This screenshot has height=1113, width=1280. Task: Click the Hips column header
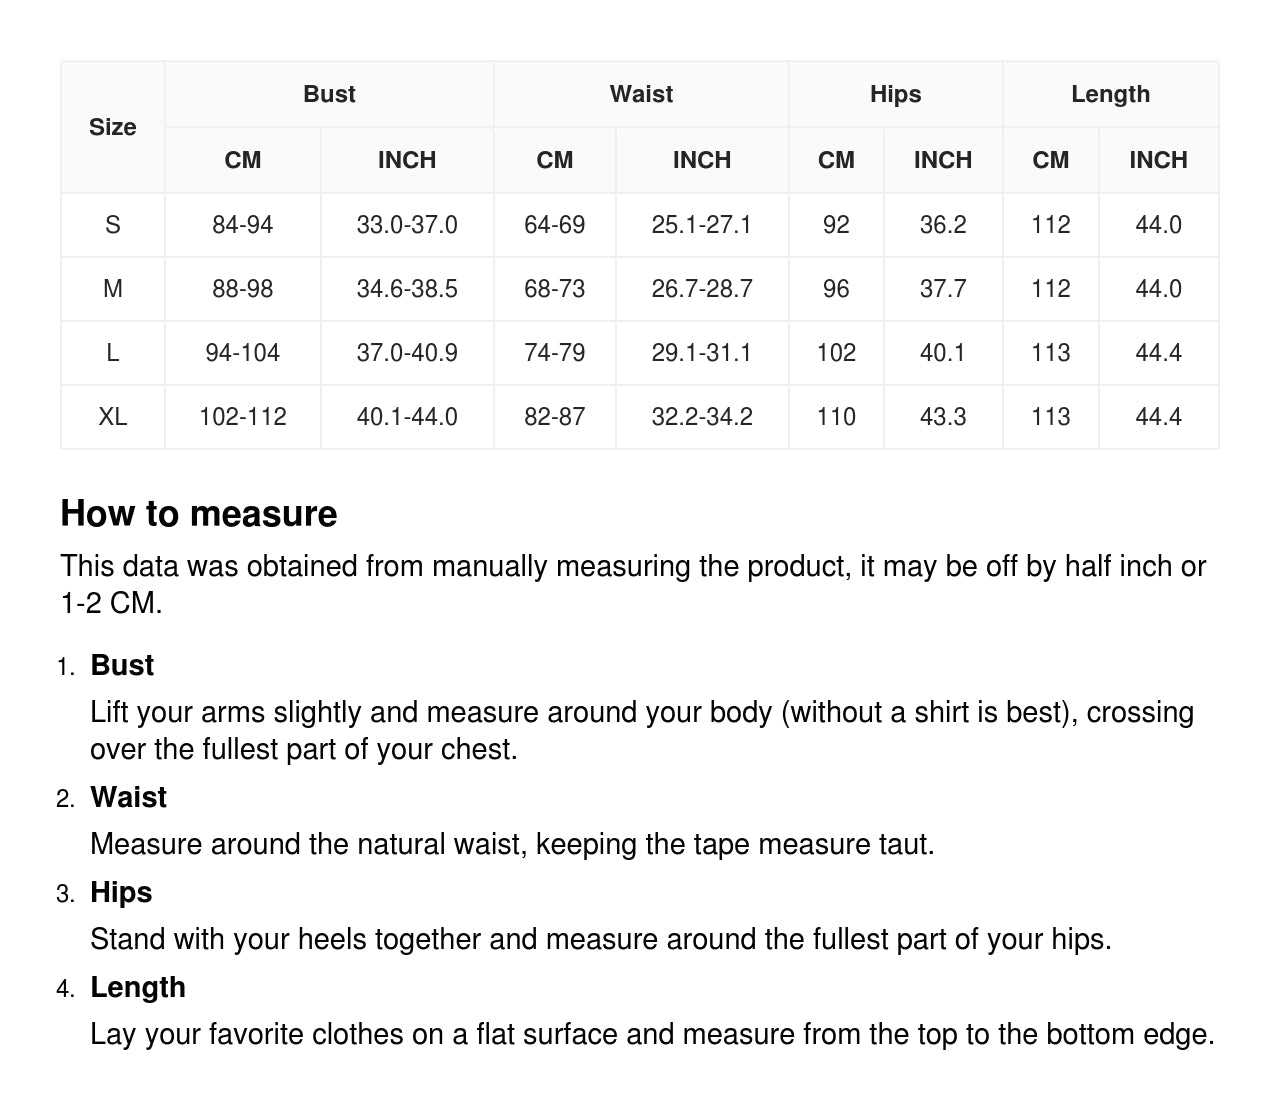click(895, 94)
